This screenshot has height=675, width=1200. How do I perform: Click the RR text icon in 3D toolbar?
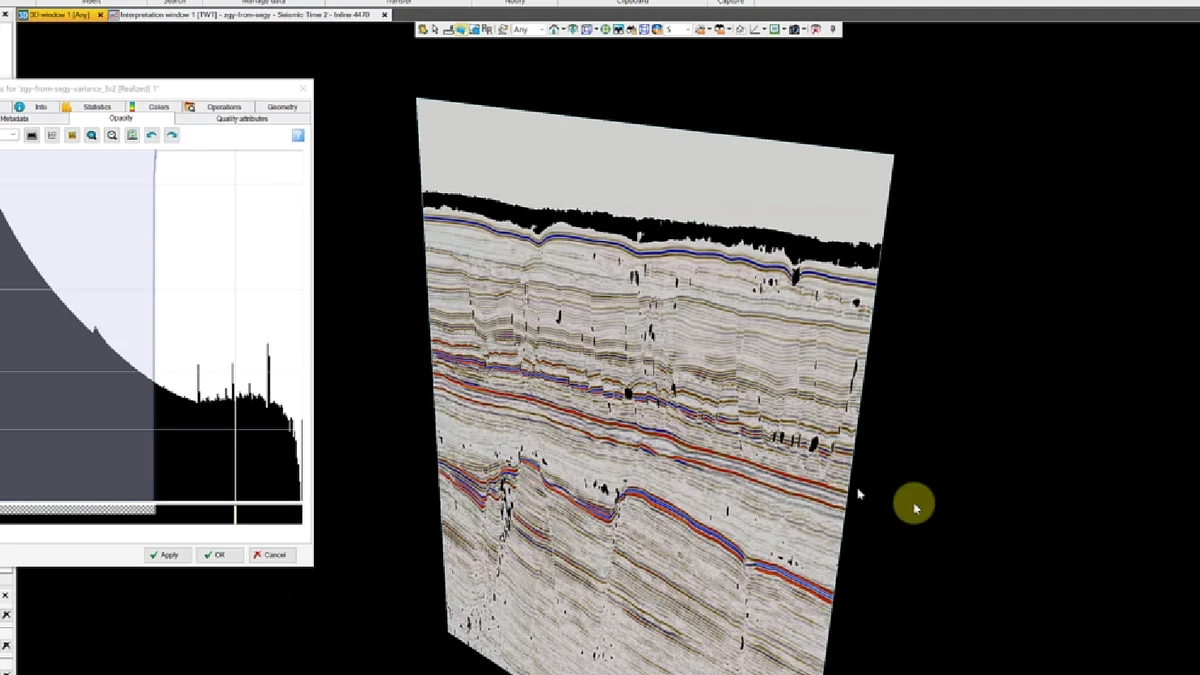click(x=488, y=30)
